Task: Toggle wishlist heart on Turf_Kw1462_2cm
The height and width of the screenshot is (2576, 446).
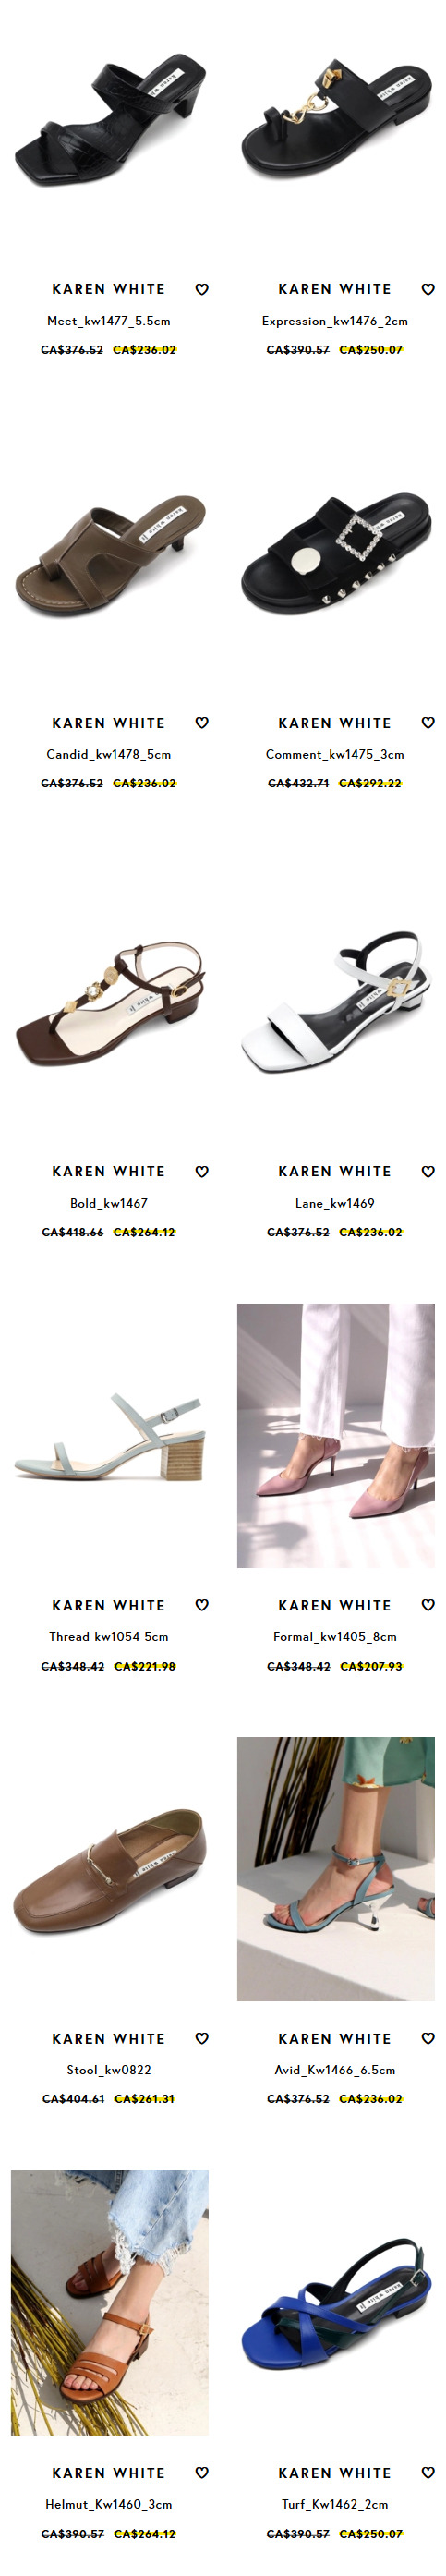Action: [x=428, y=2472]
